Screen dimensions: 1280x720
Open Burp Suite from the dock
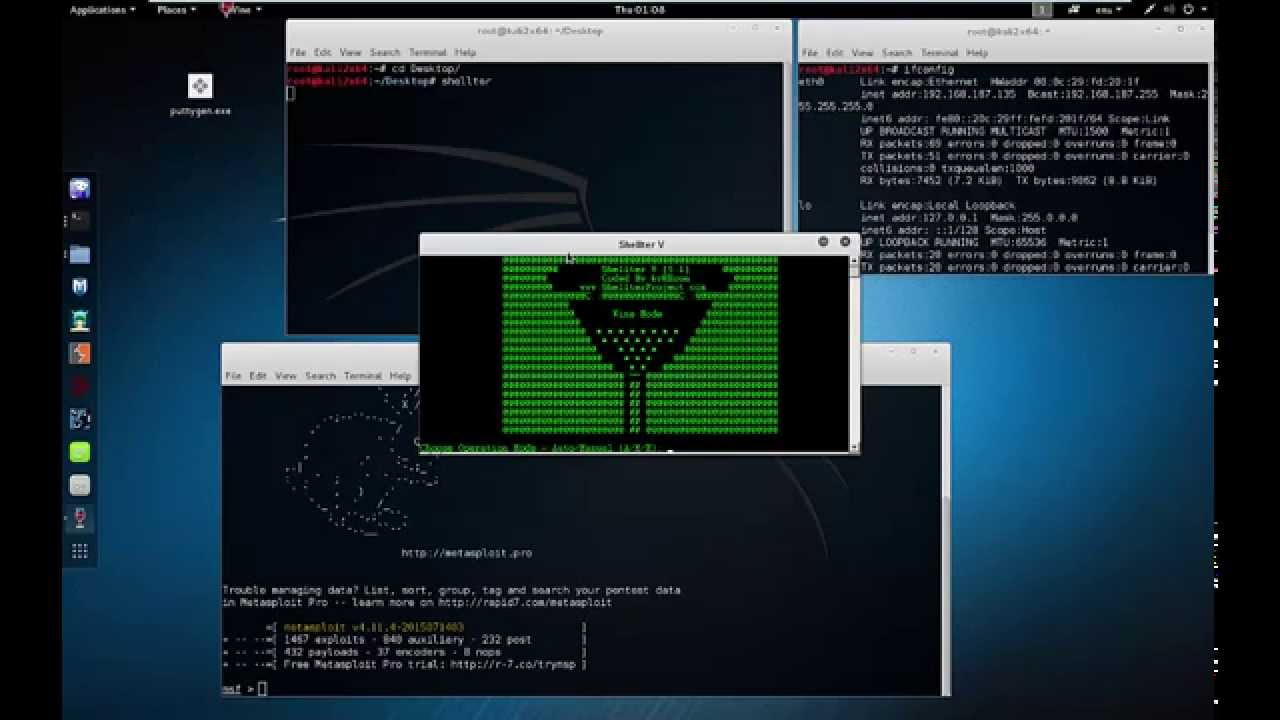click(x=78, y=353)
